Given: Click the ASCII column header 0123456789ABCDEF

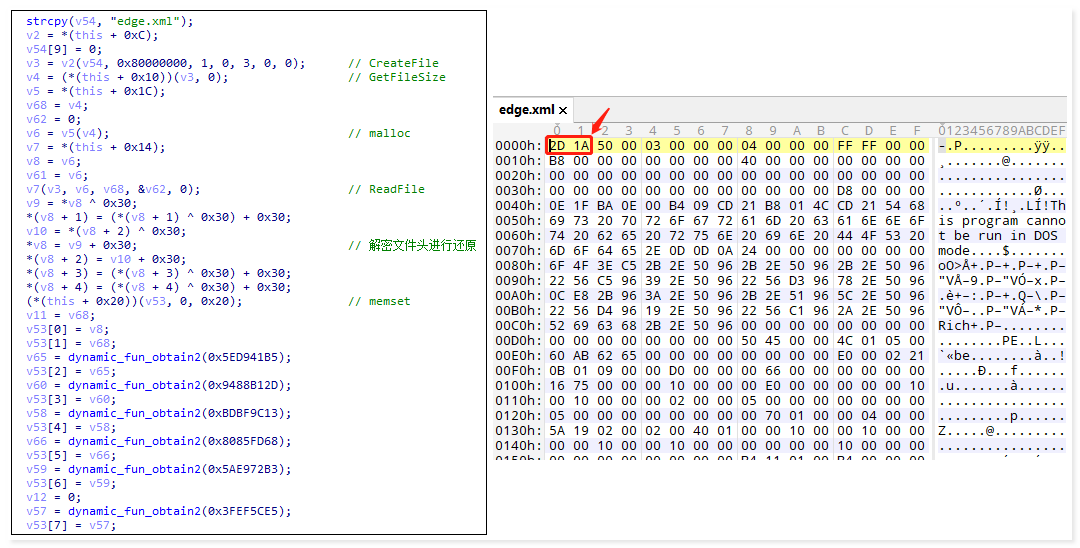Looking at the screenshot, I should 1001,130.
